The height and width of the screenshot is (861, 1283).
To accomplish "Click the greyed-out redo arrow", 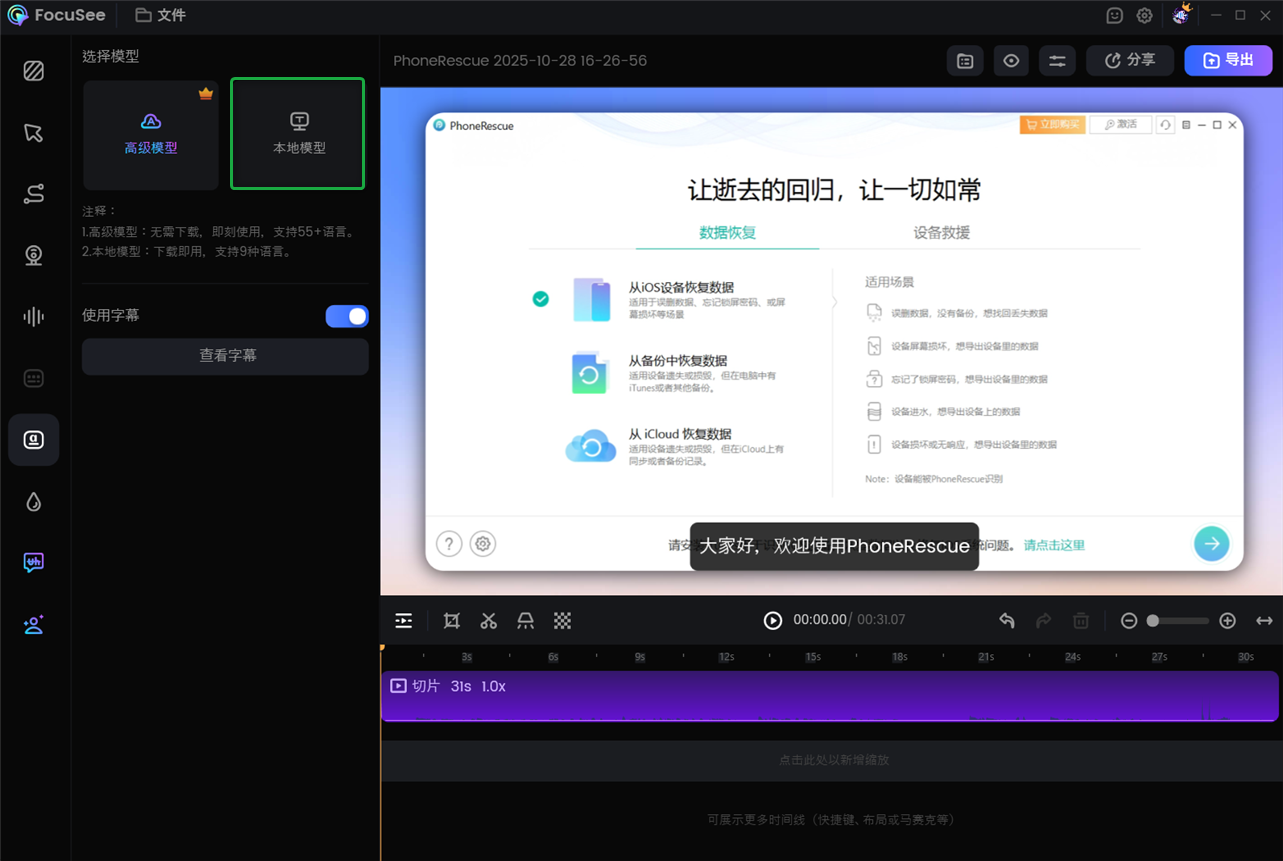I will (x=1044, y=621).
